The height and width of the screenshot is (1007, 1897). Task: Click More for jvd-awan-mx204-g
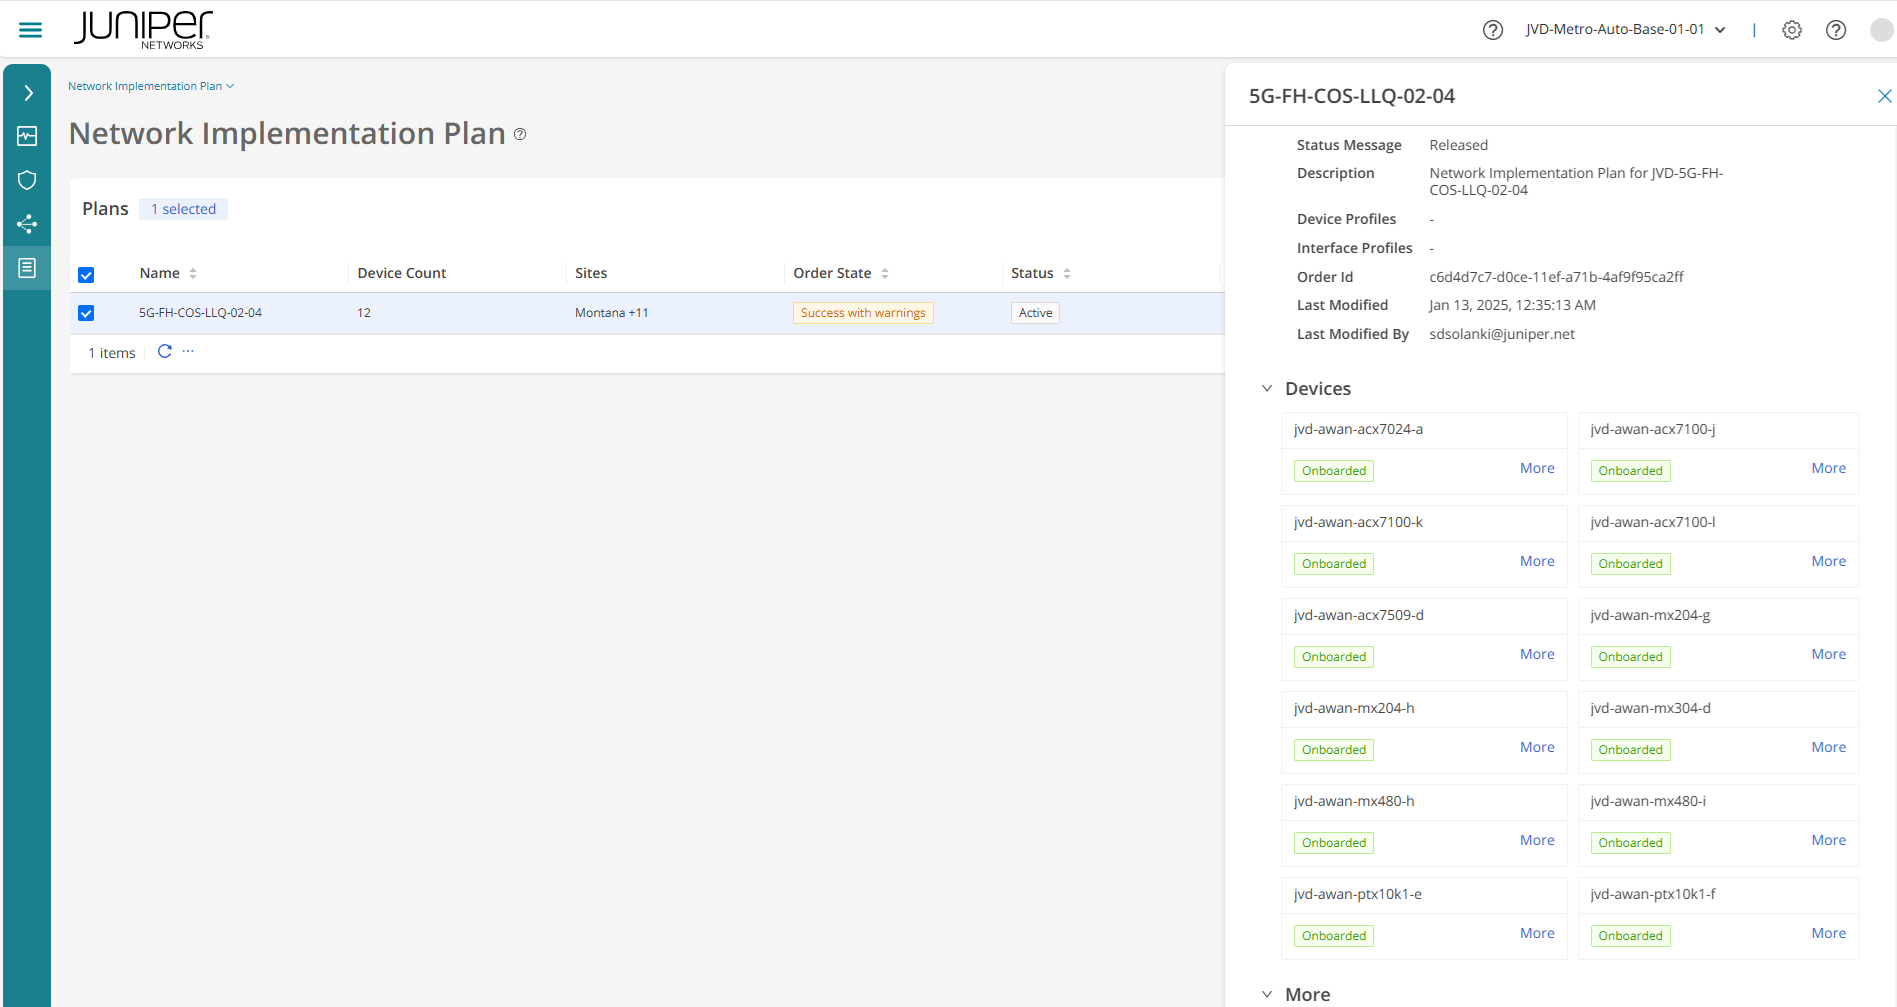coord(1829,654)
